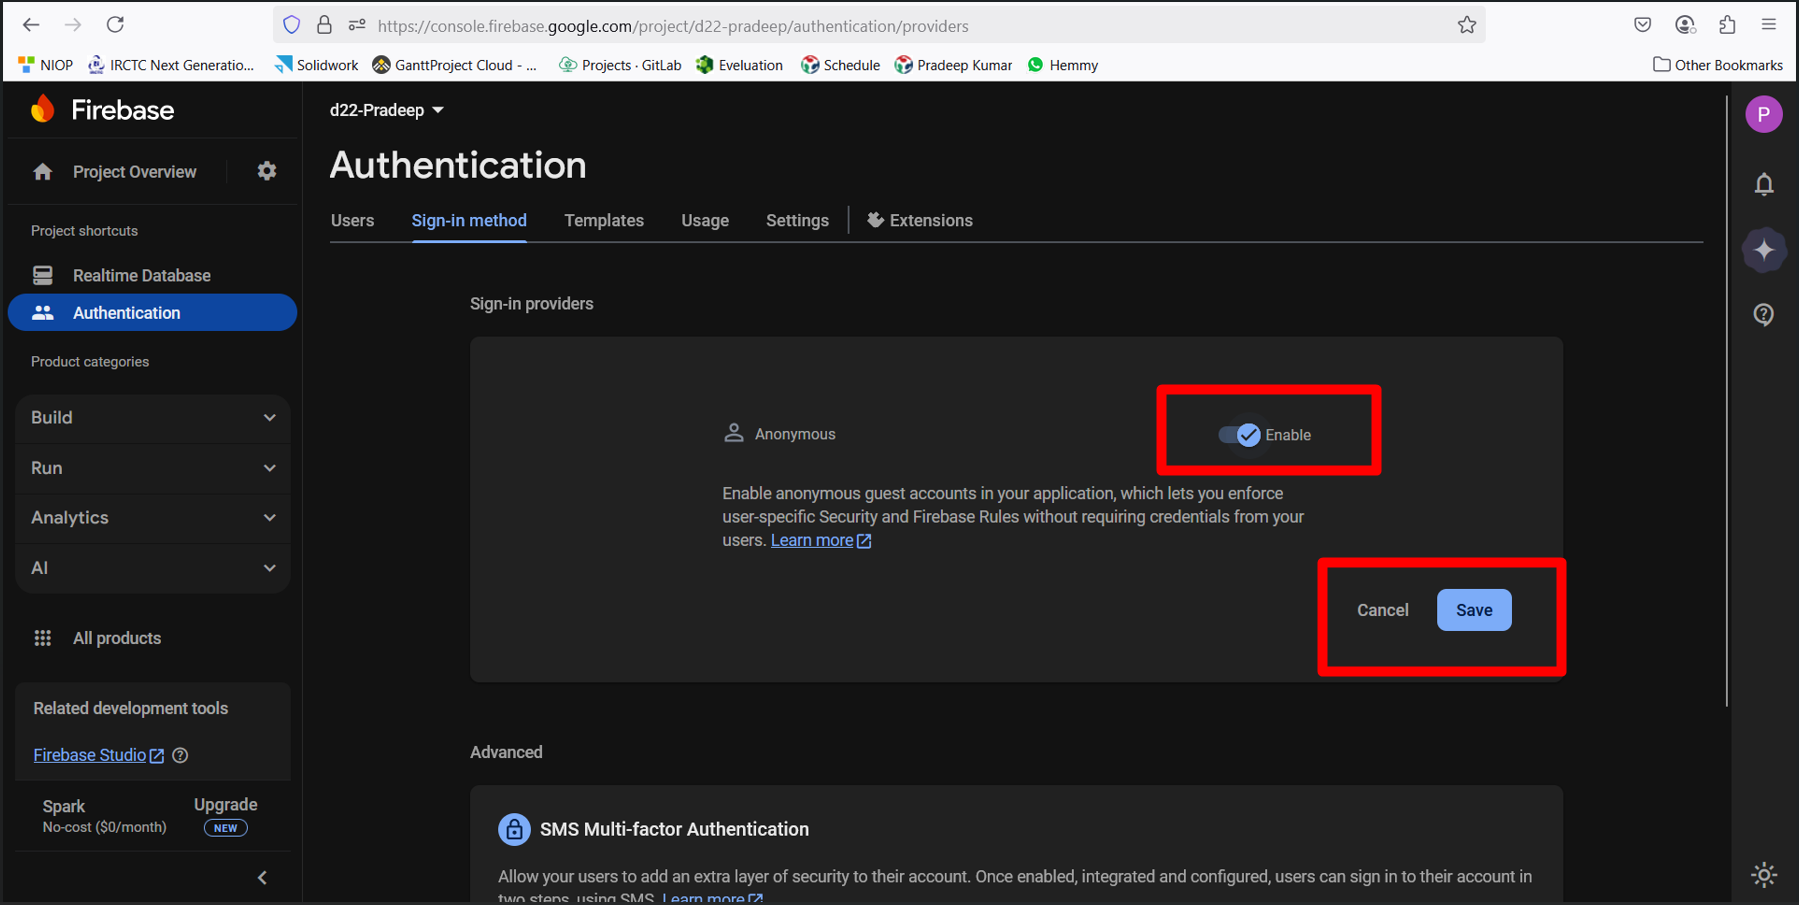Viewport: 1799px width, 905px height.
Task: Click the browser address bar URL
Action: point(672,26)
